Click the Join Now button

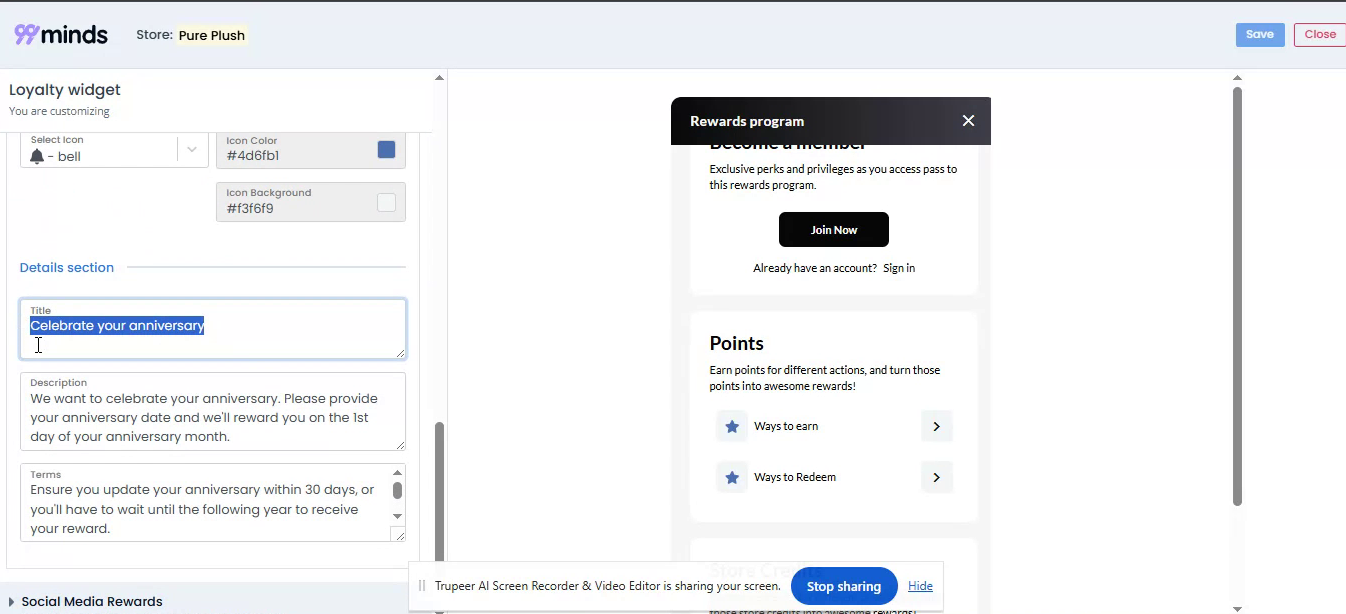click(834, 230)
